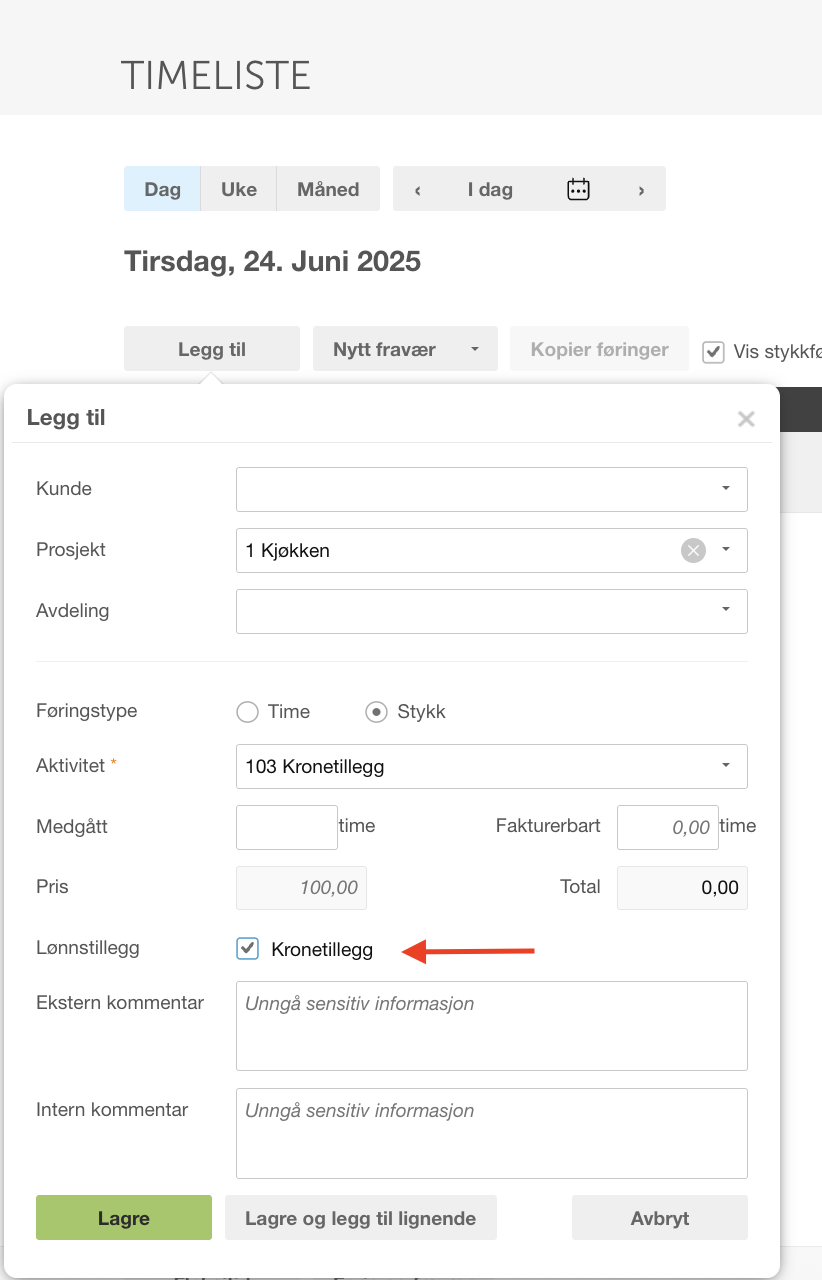Click Lagre og legg til lignende
This screenshot has height=1280, width=822.
(x=361, y=1218)
